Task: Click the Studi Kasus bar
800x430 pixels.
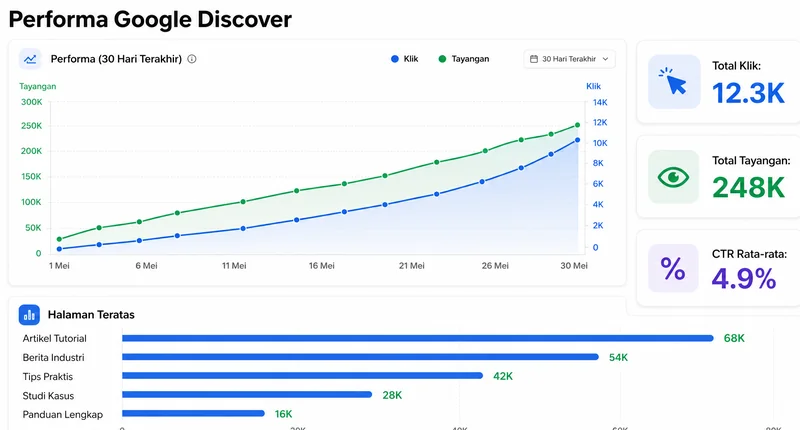Action: point(247,395)
